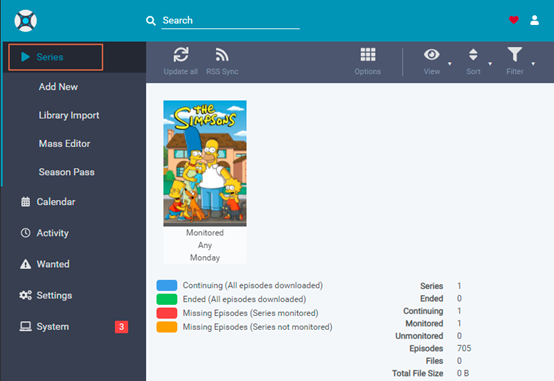Screen dimensions: 554x381
Task: Click the red heart donate icon
Action: (x=514, y=20)
